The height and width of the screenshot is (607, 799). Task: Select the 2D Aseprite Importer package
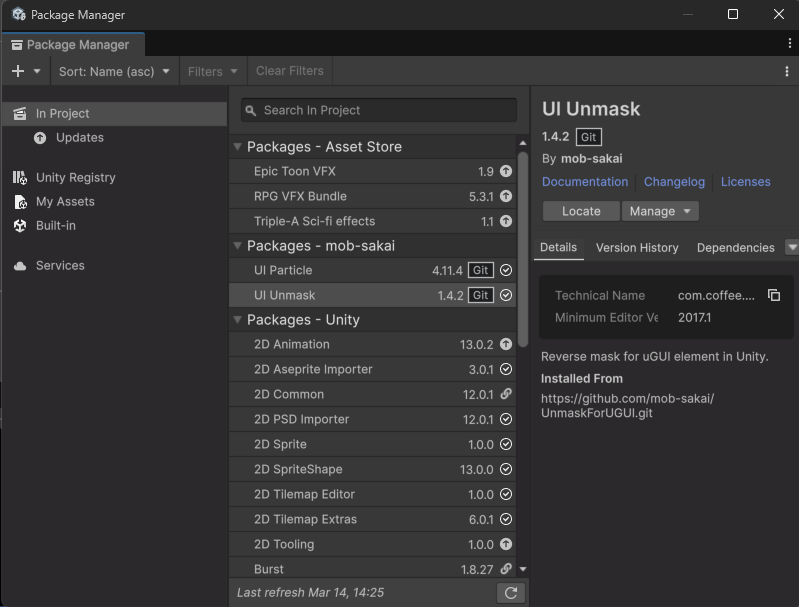(372, 370)
